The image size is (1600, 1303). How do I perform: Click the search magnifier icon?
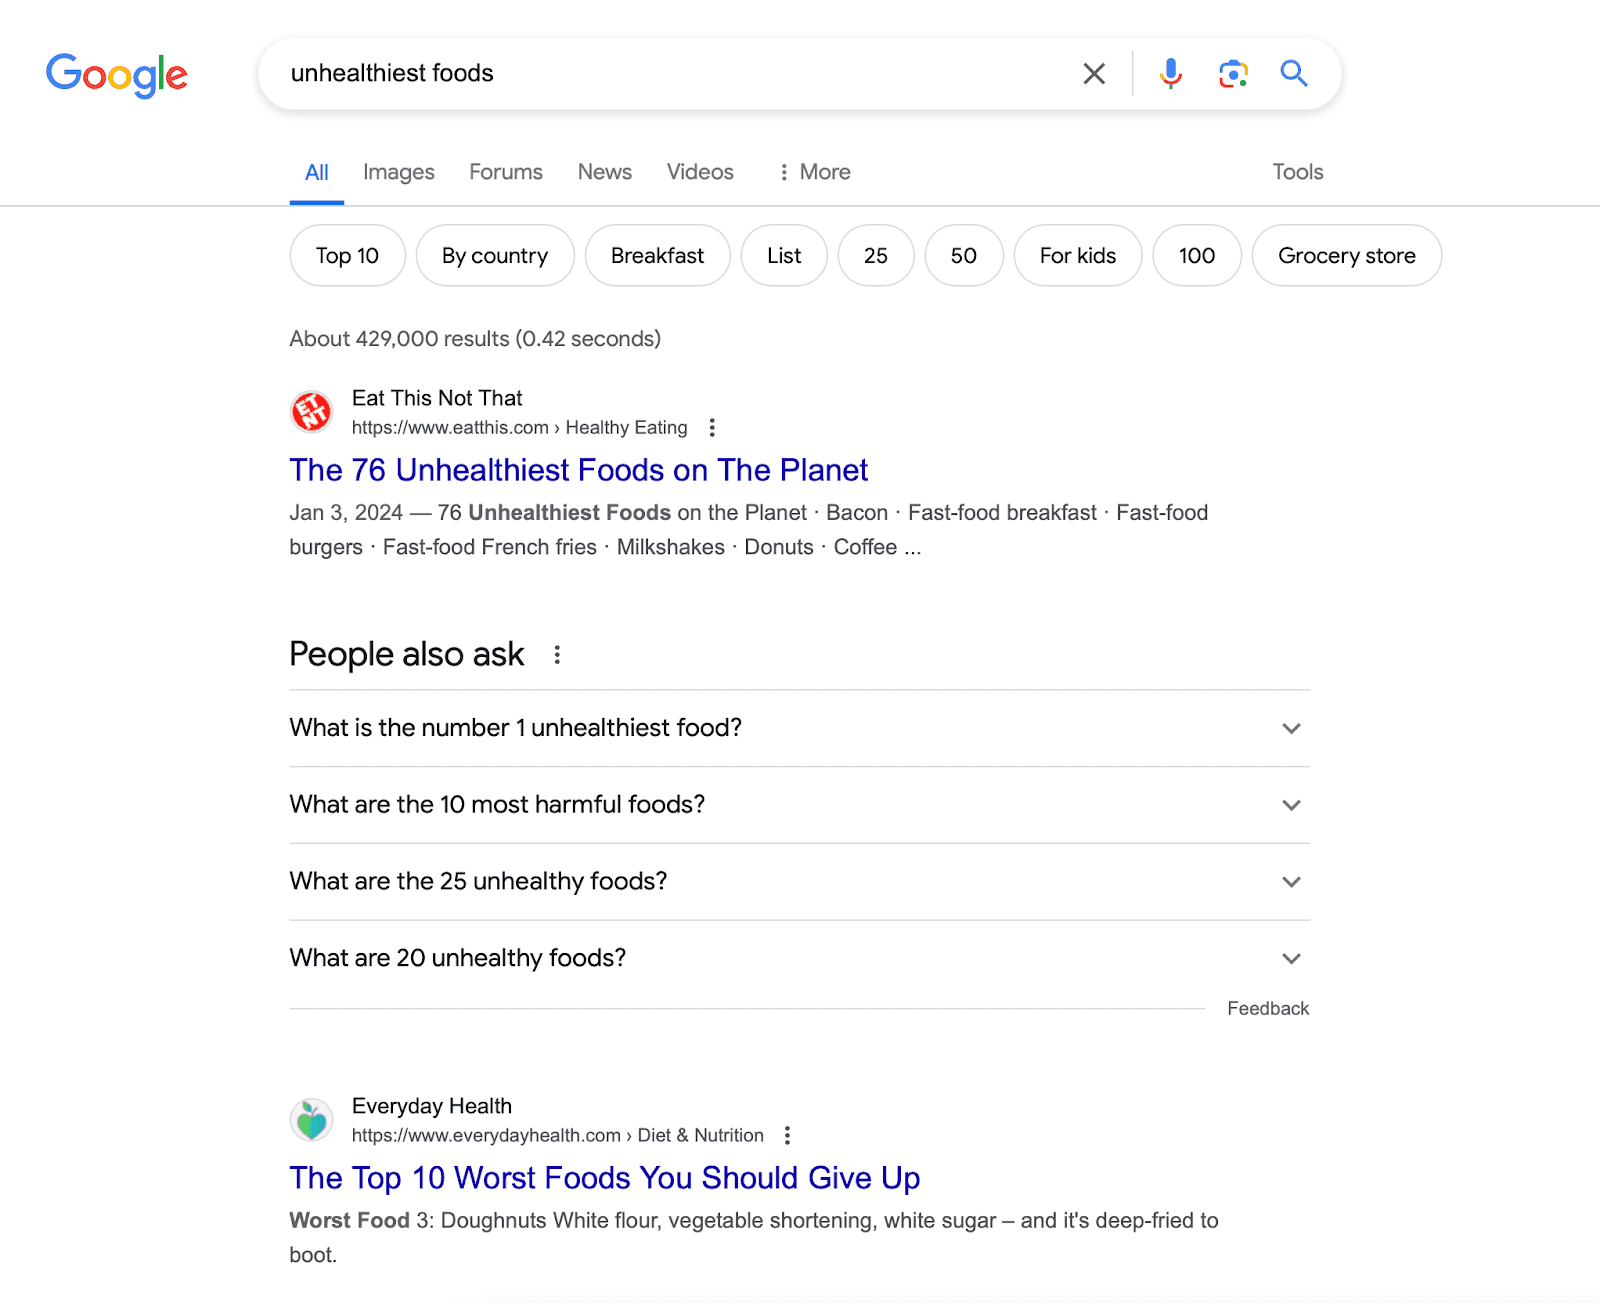1293,73
